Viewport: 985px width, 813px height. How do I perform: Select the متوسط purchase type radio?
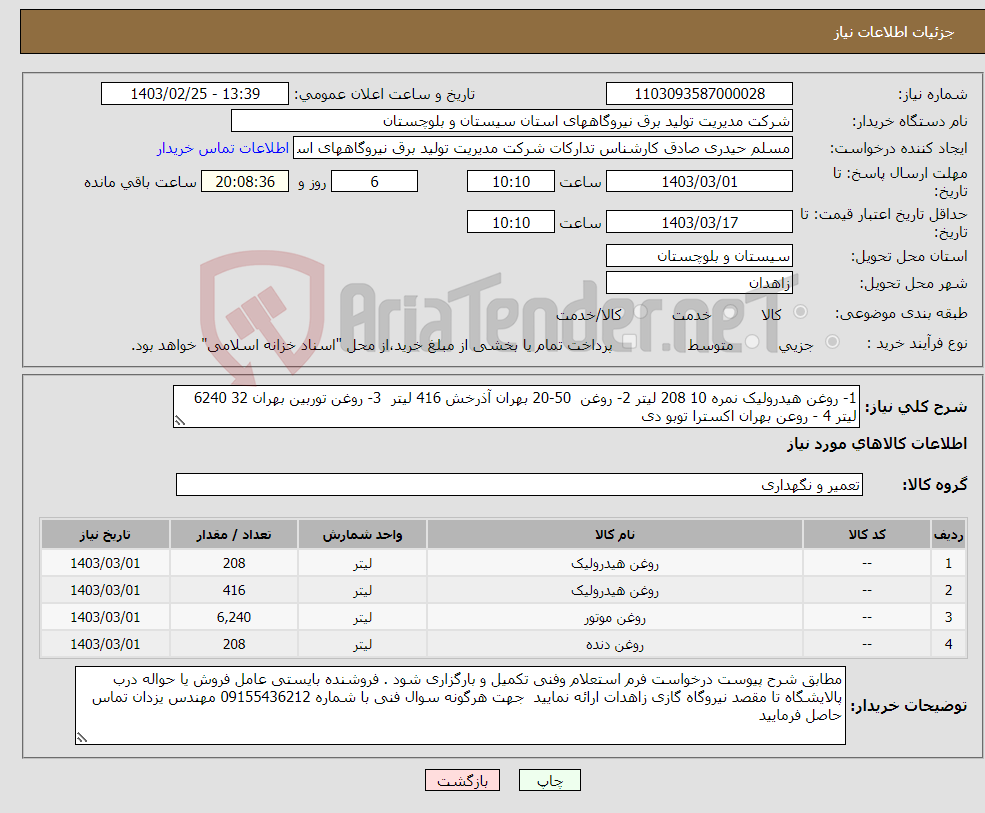[751, 342]
